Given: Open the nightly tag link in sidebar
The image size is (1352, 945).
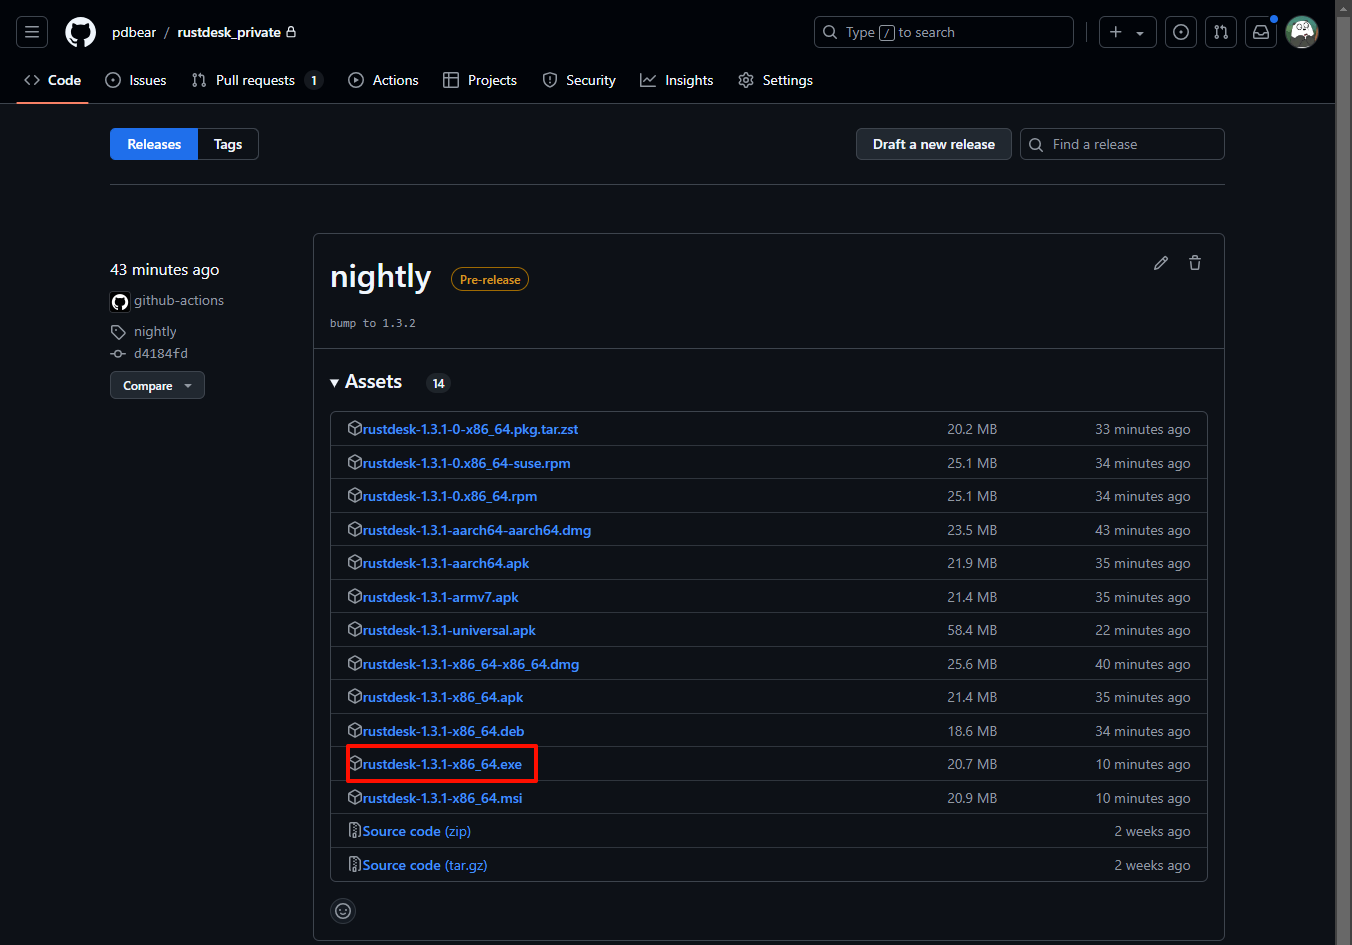Looking at the screenshot, I should click(155, 331).
